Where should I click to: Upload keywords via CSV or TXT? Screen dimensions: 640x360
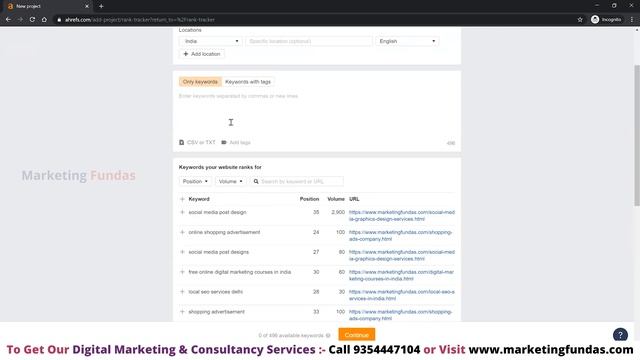tap(197, 142)
